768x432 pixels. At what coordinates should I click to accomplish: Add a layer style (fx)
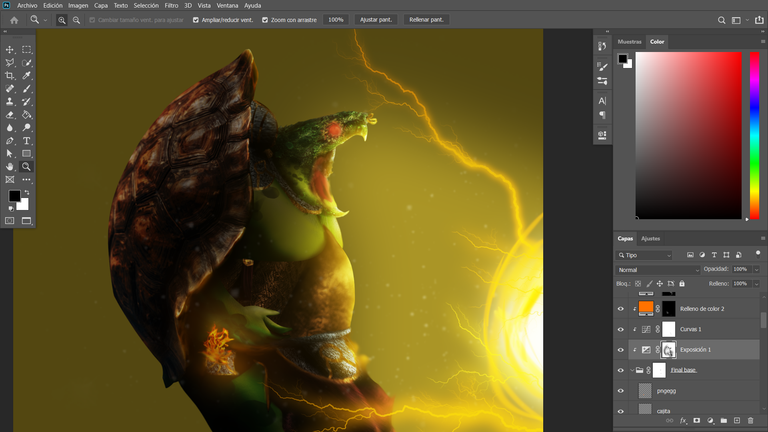click(683, 421)
